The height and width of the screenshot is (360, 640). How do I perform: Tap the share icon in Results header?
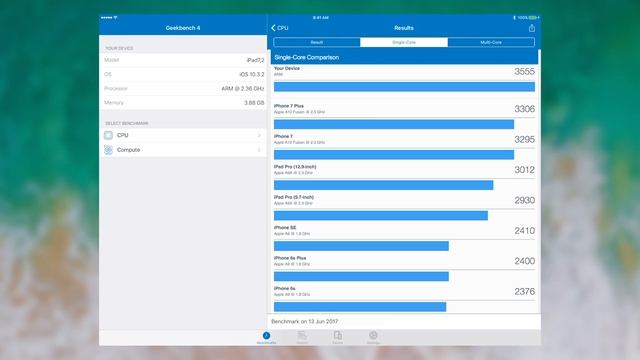click(531, 28)
